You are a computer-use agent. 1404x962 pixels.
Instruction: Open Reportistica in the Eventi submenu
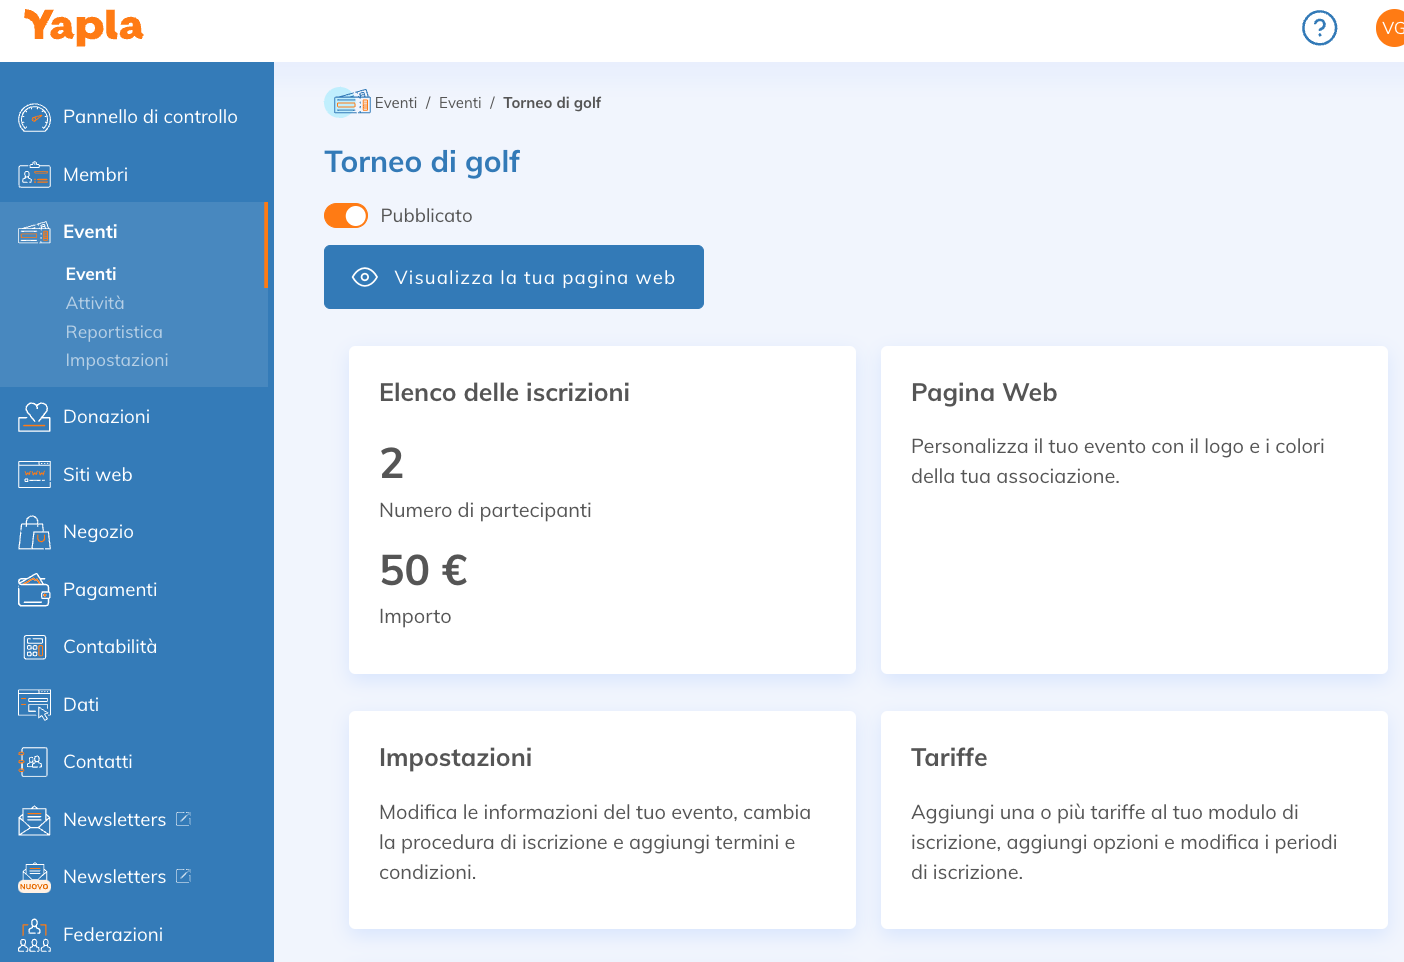pyautogui.click(x=114, y=332)
